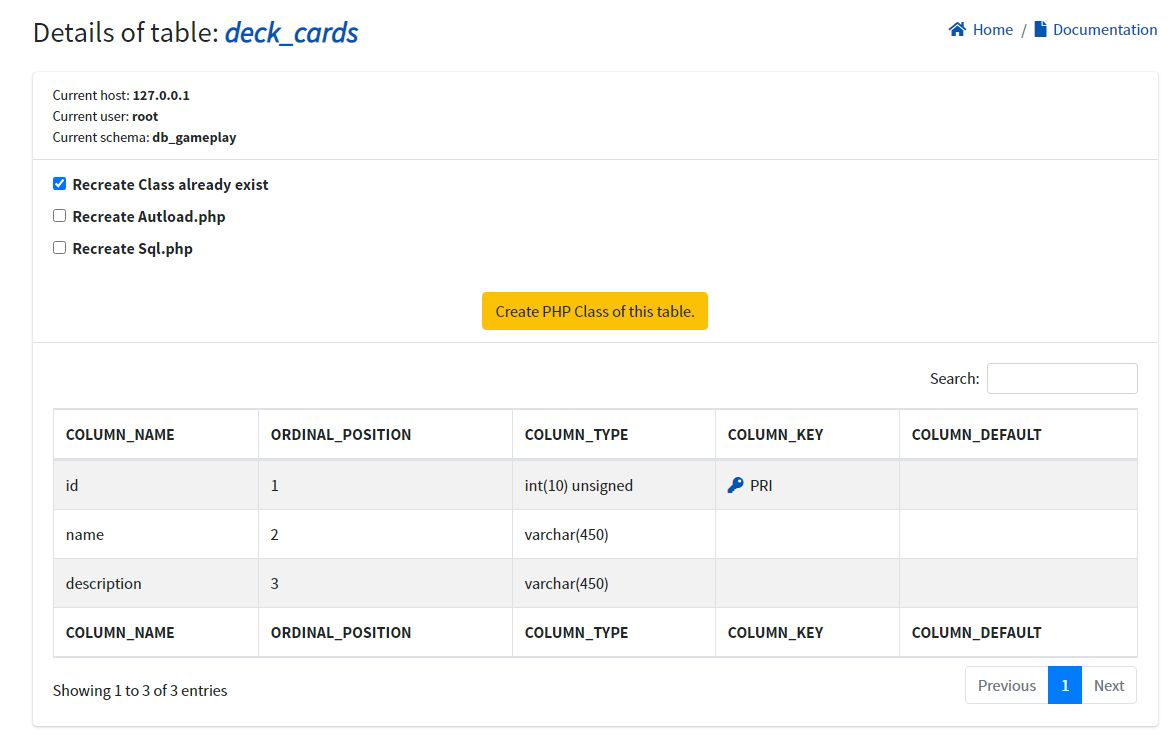Image resolution: width=1176 pixels, height=744 pixels.
Task: Select page 1 in pagination
Action: pos(1065,686)
